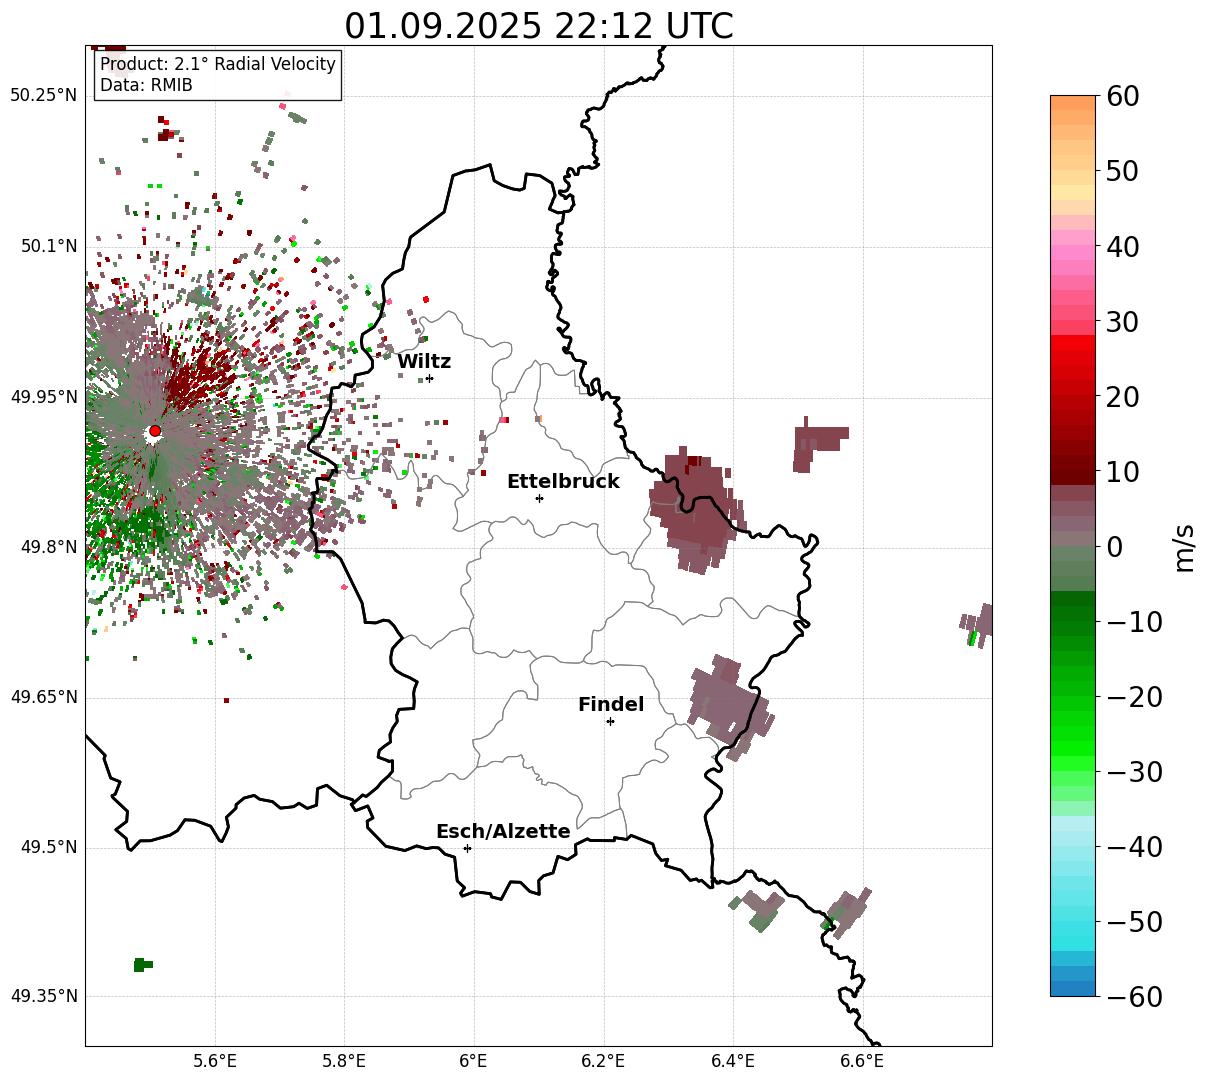Click the latitude label 49.65°N
1207x1081 pixels.
coord(44,697)
